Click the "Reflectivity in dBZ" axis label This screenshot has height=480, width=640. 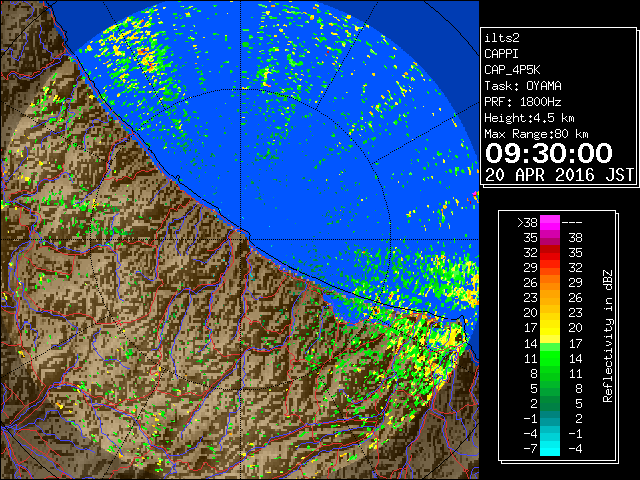coord(608,336)
